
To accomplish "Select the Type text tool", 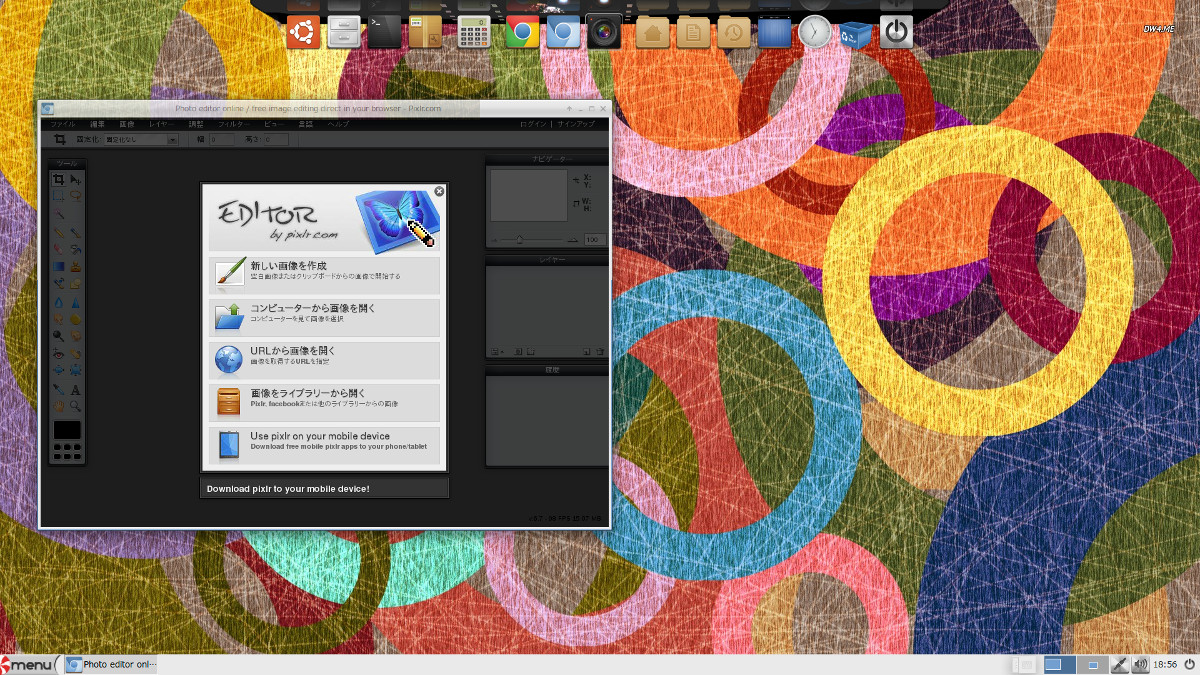I will click(75, 389).
